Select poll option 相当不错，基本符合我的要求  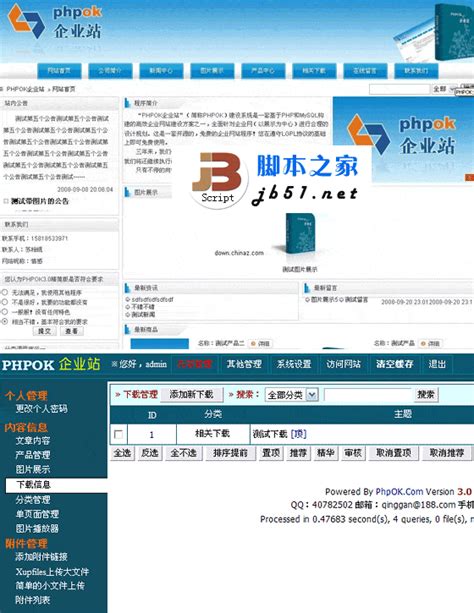point(5,321)
